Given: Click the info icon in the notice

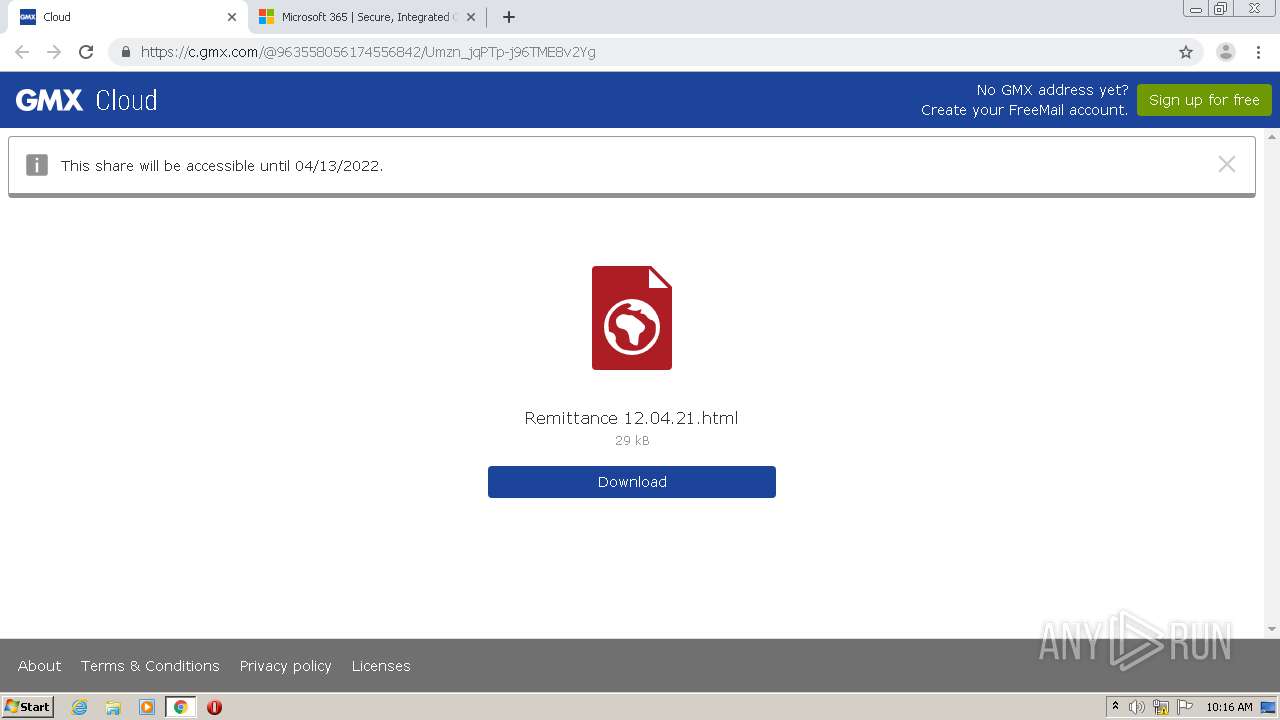Looking at the screenshot, I should [x=37, y=165].
